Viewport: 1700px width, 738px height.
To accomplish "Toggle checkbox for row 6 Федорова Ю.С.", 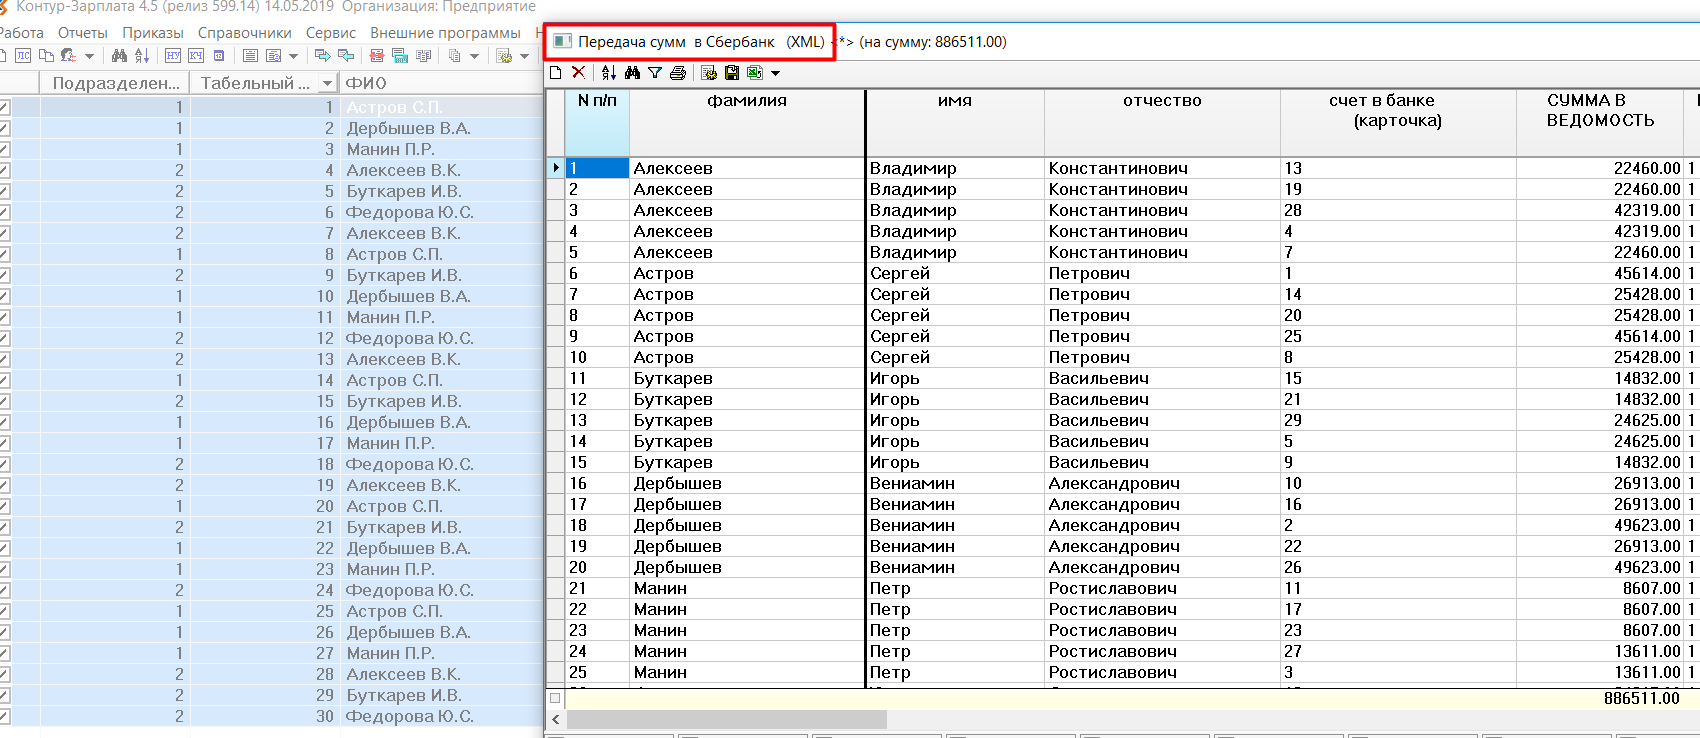I will click(x=4, y=212).
